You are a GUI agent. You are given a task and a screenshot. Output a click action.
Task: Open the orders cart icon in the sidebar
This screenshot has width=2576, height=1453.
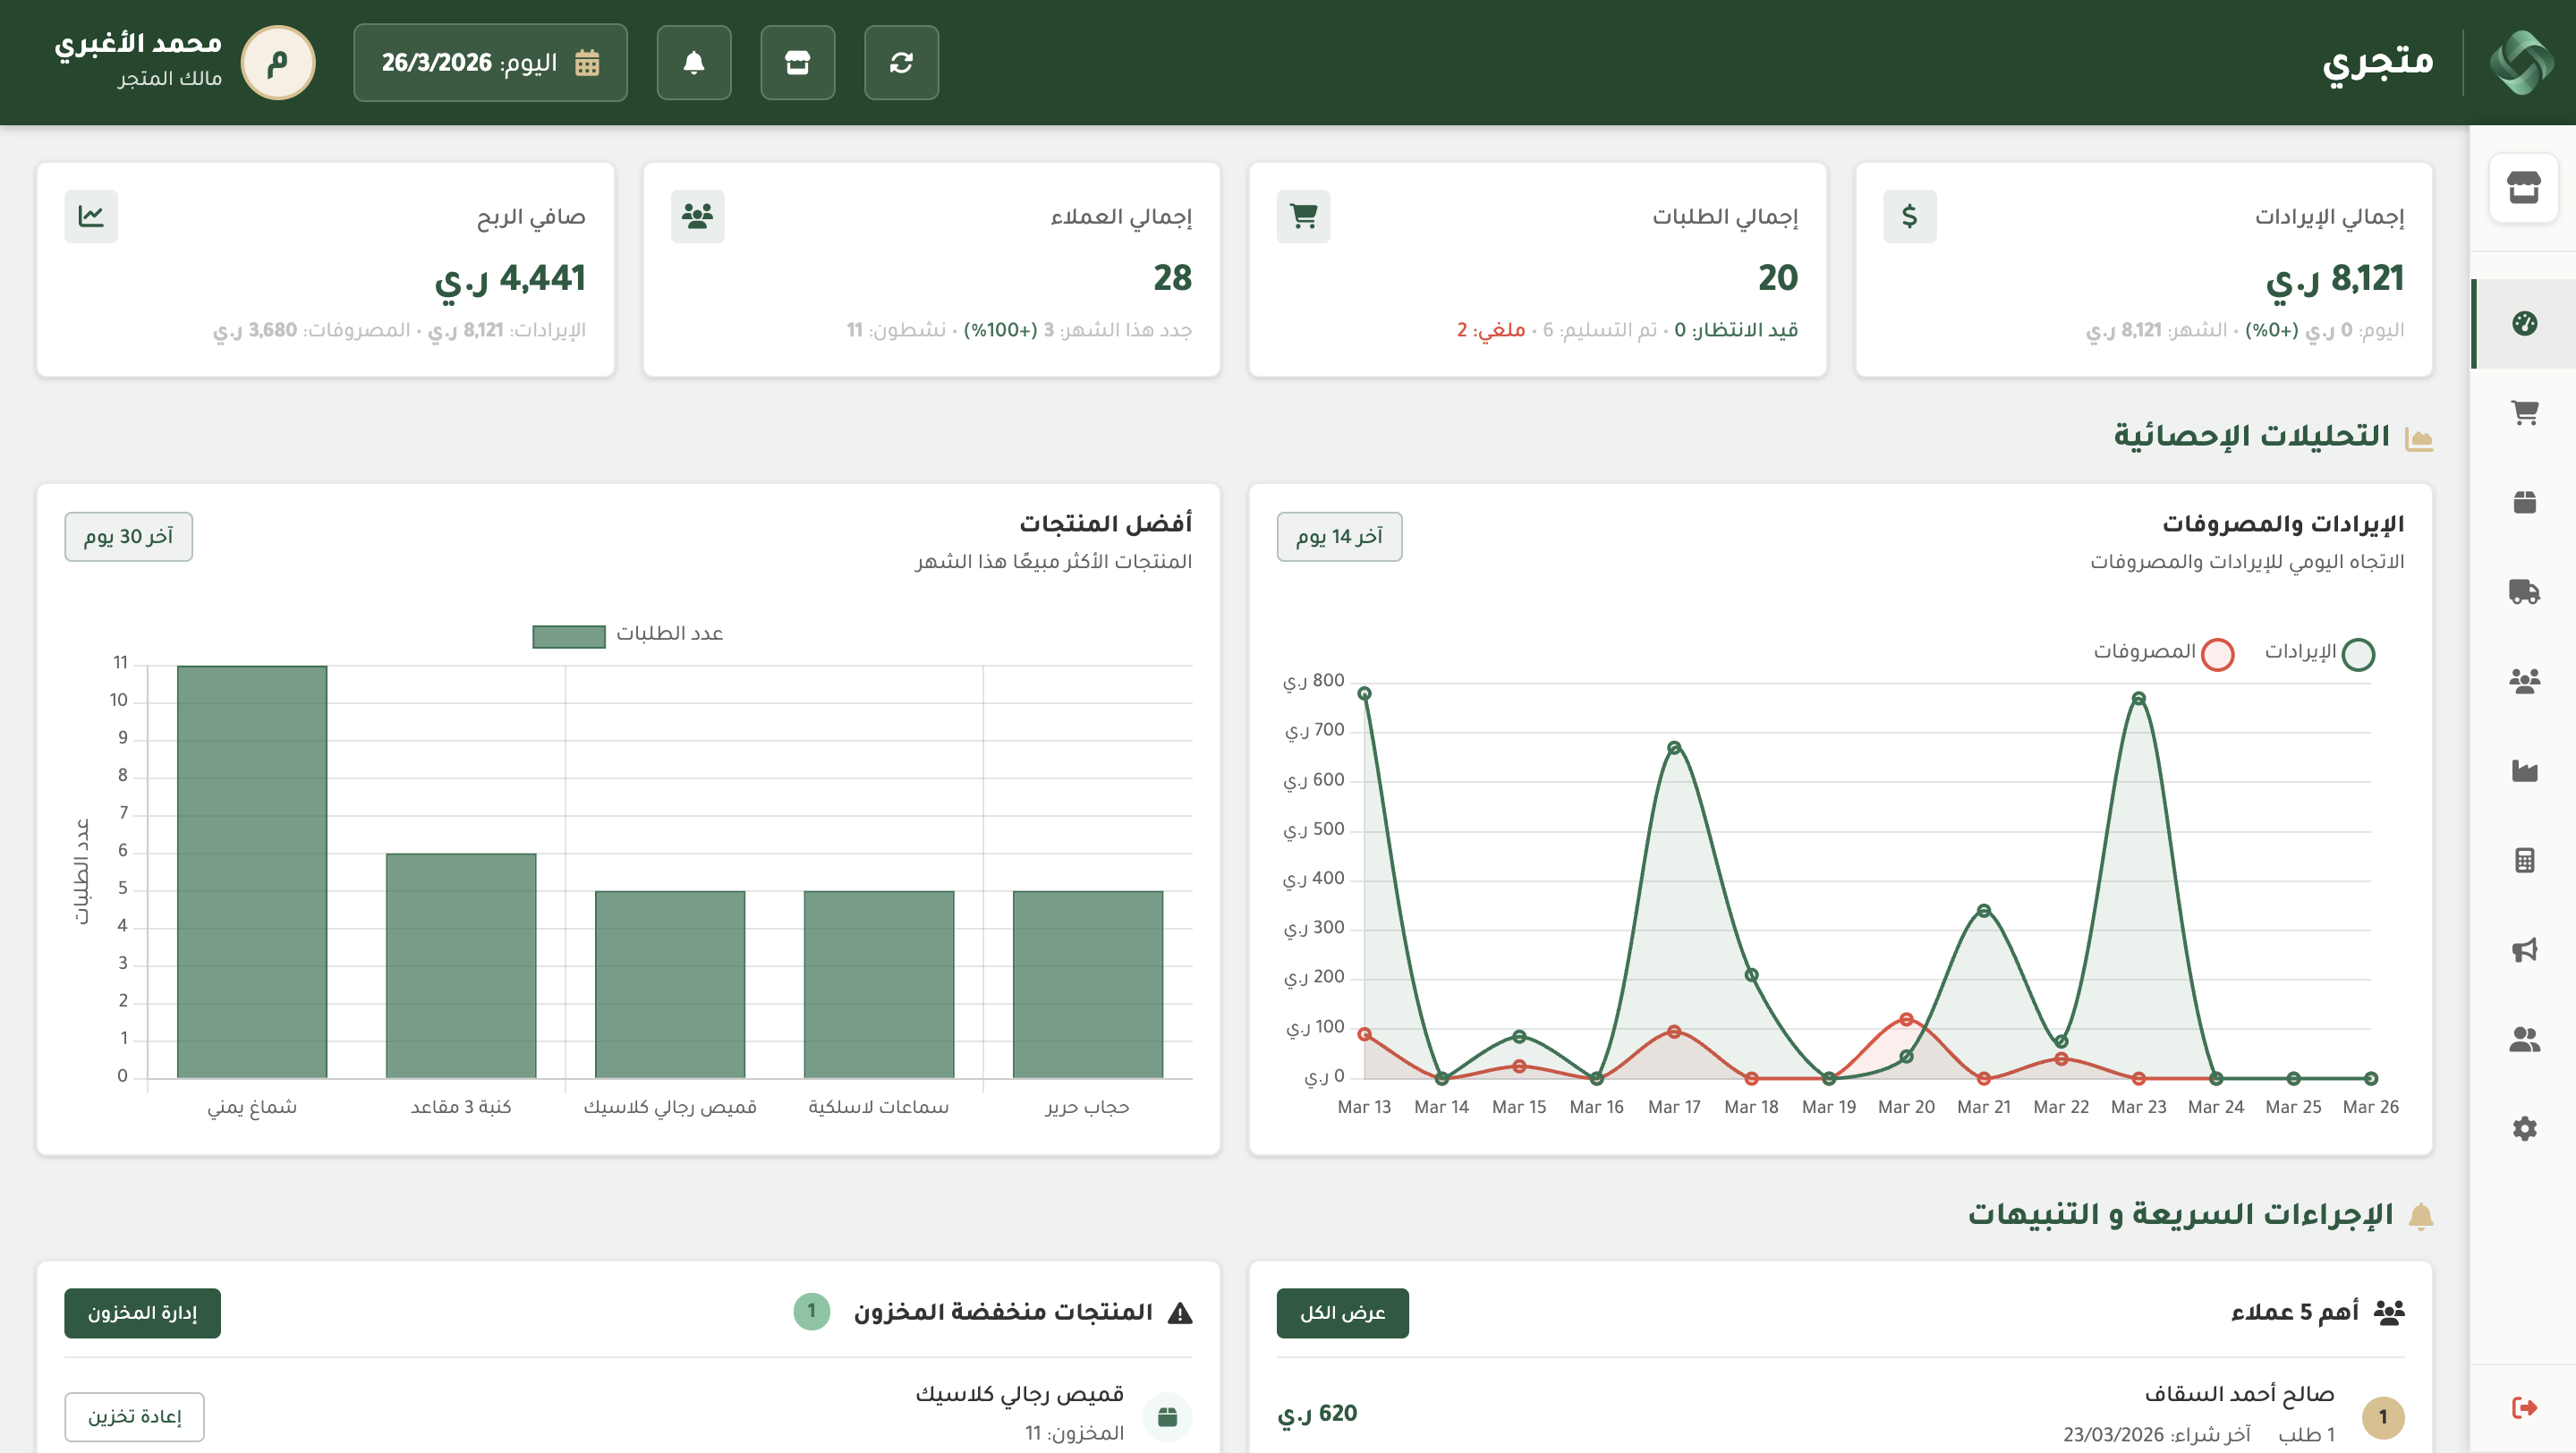[x=2524, y=412]
